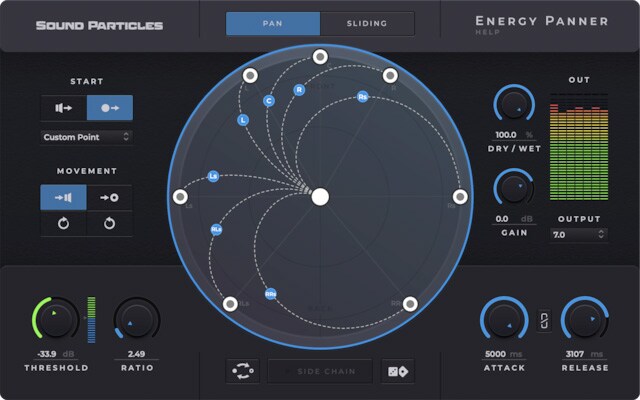This screenshot has height=400, width=640.
Task: Click the Attack value field showing 5000
Action: (496, 354)
